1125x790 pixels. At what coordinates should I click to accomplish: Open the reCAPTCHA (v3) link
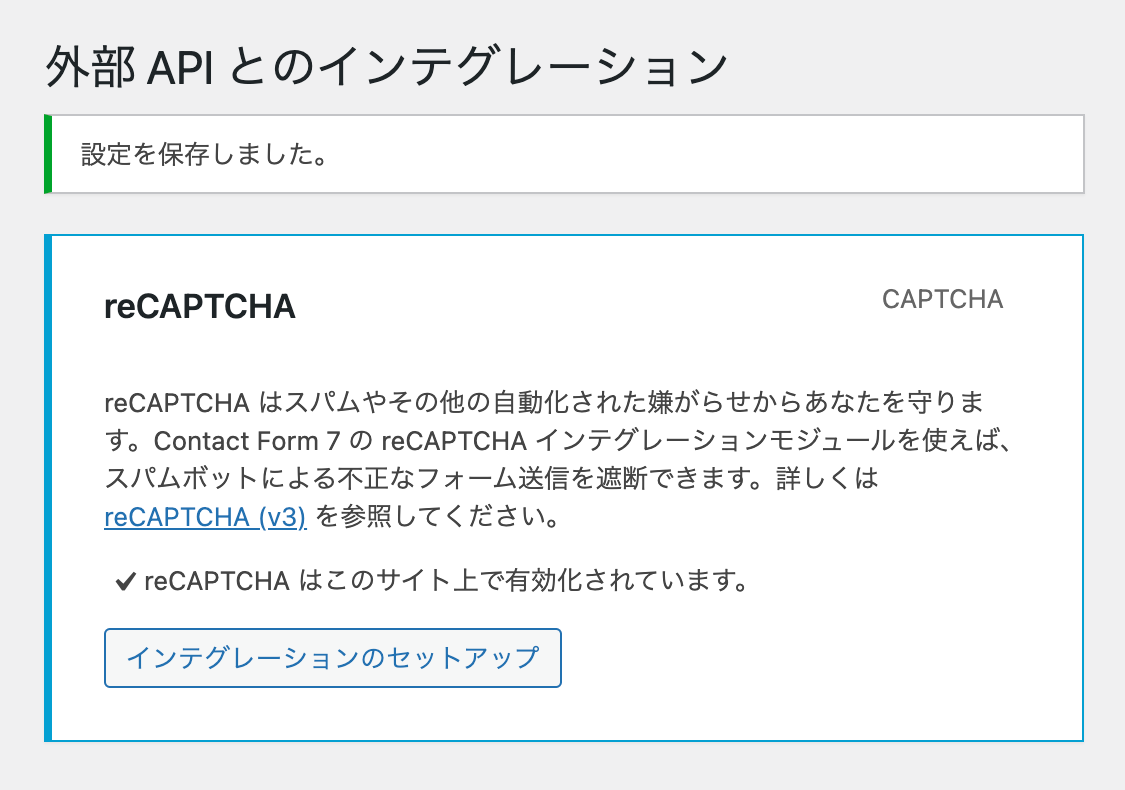(205, 518)
